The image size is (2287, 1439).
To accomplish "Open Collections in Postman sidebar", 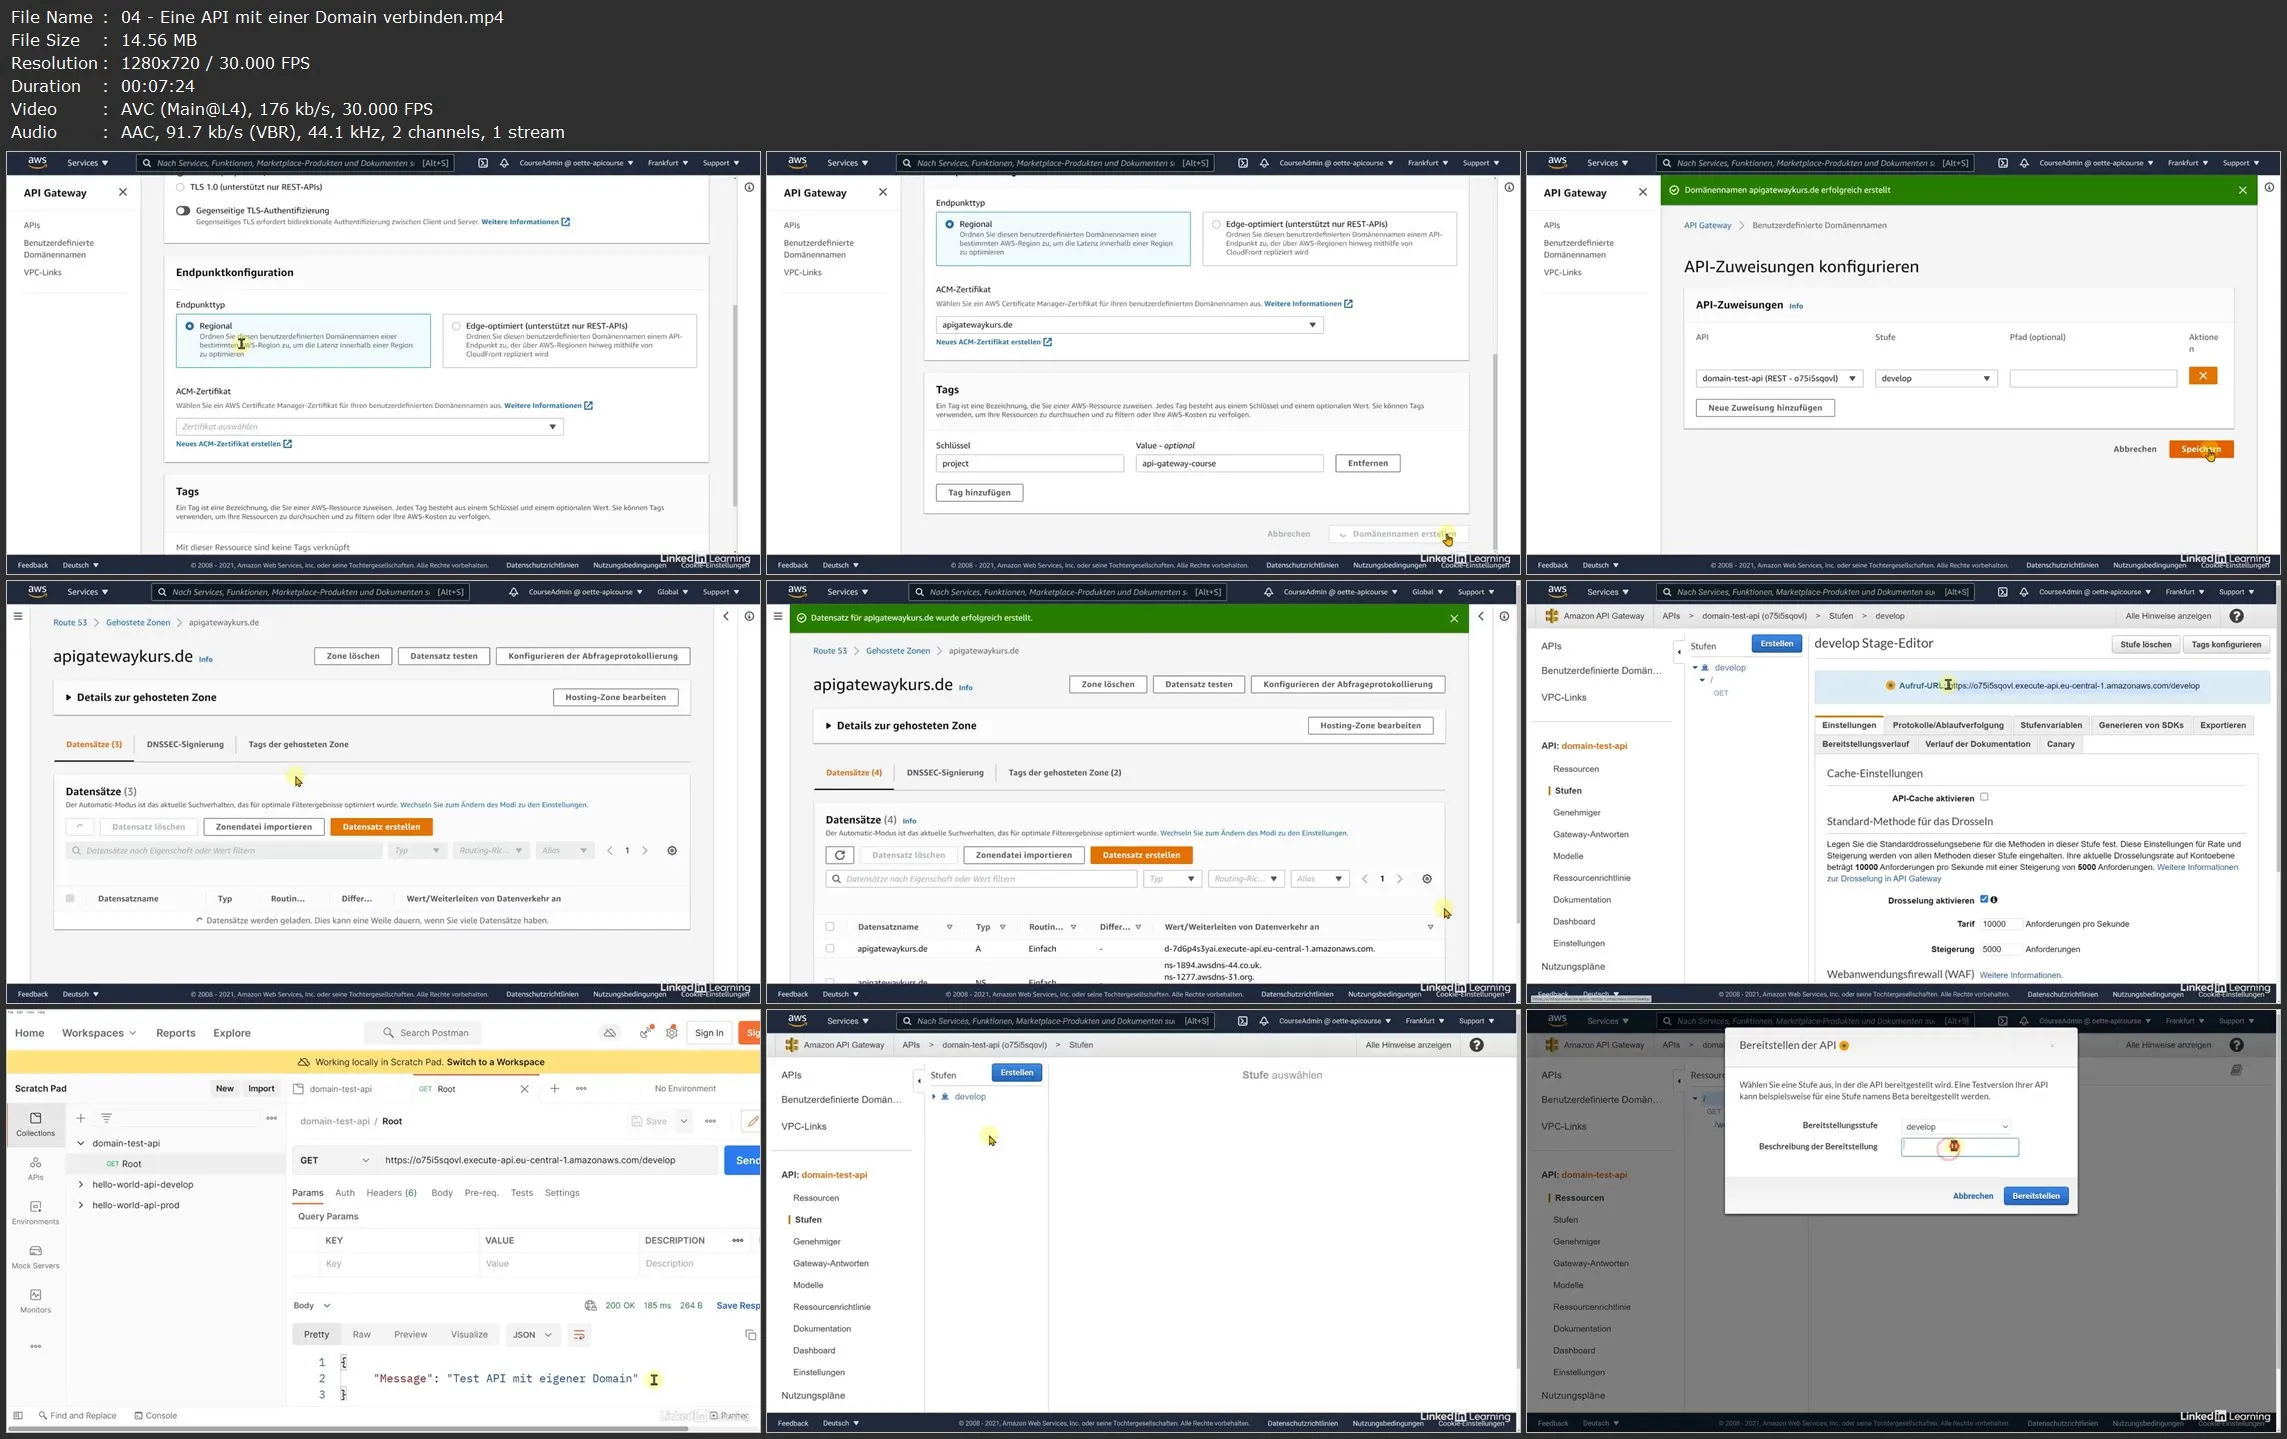I will point(35,1123).
